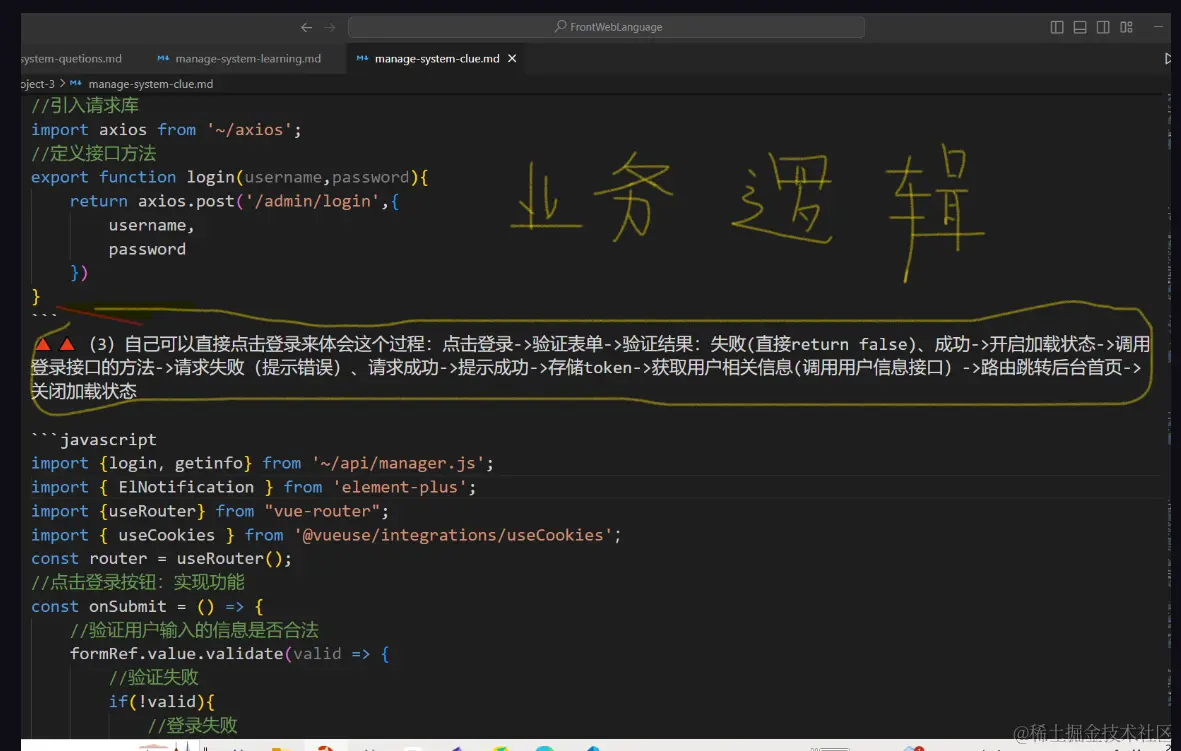This screenshot has height=751, width=1181.
Task: Click the //验证失败 comment line
Action: coord(154,678)
